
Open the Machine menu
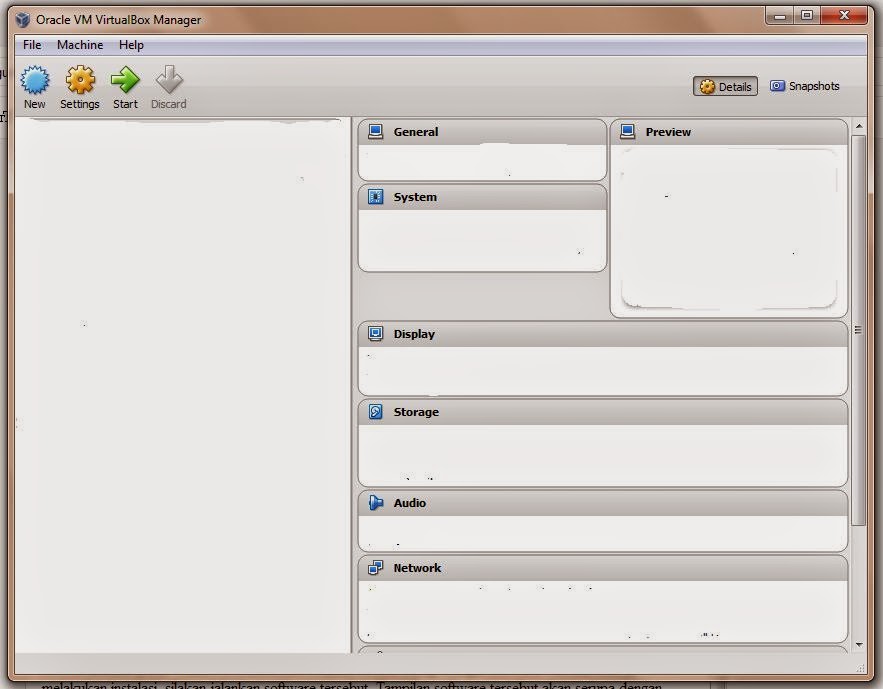pyautogui.click(x=80, y=44)
